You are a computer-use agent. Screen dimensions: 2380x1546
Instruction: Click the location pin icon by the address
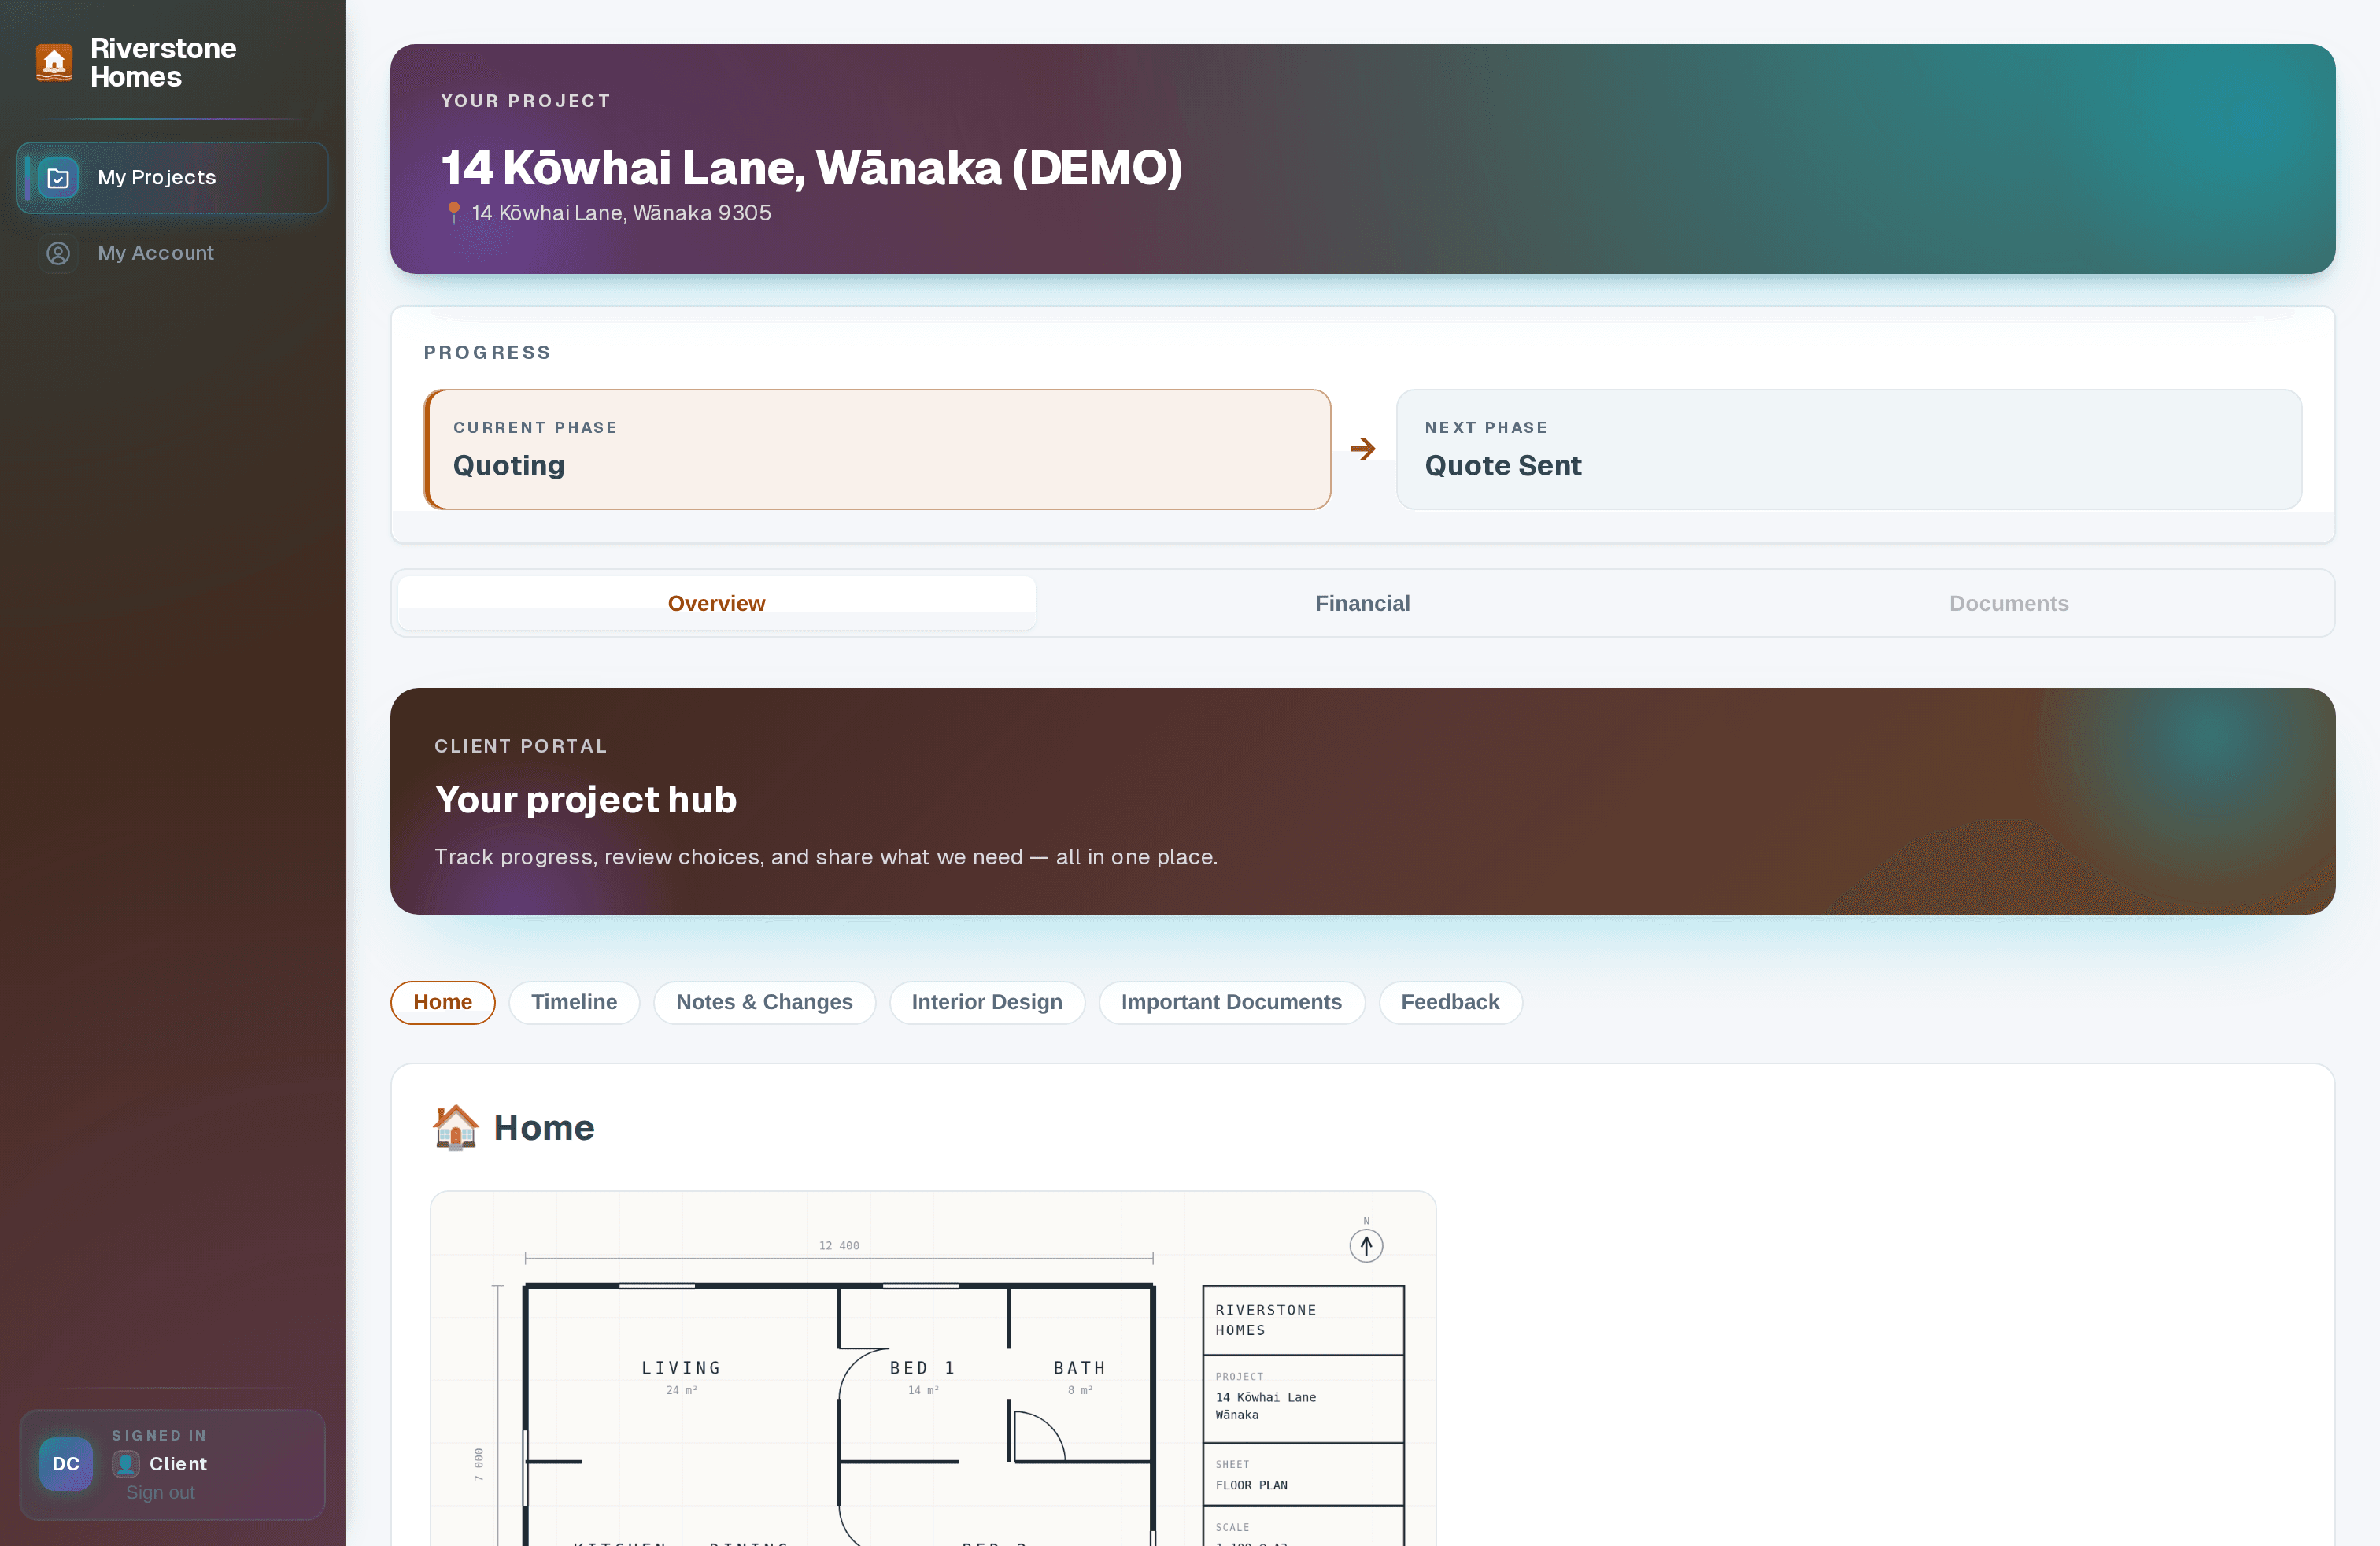(x=454, y=213)
